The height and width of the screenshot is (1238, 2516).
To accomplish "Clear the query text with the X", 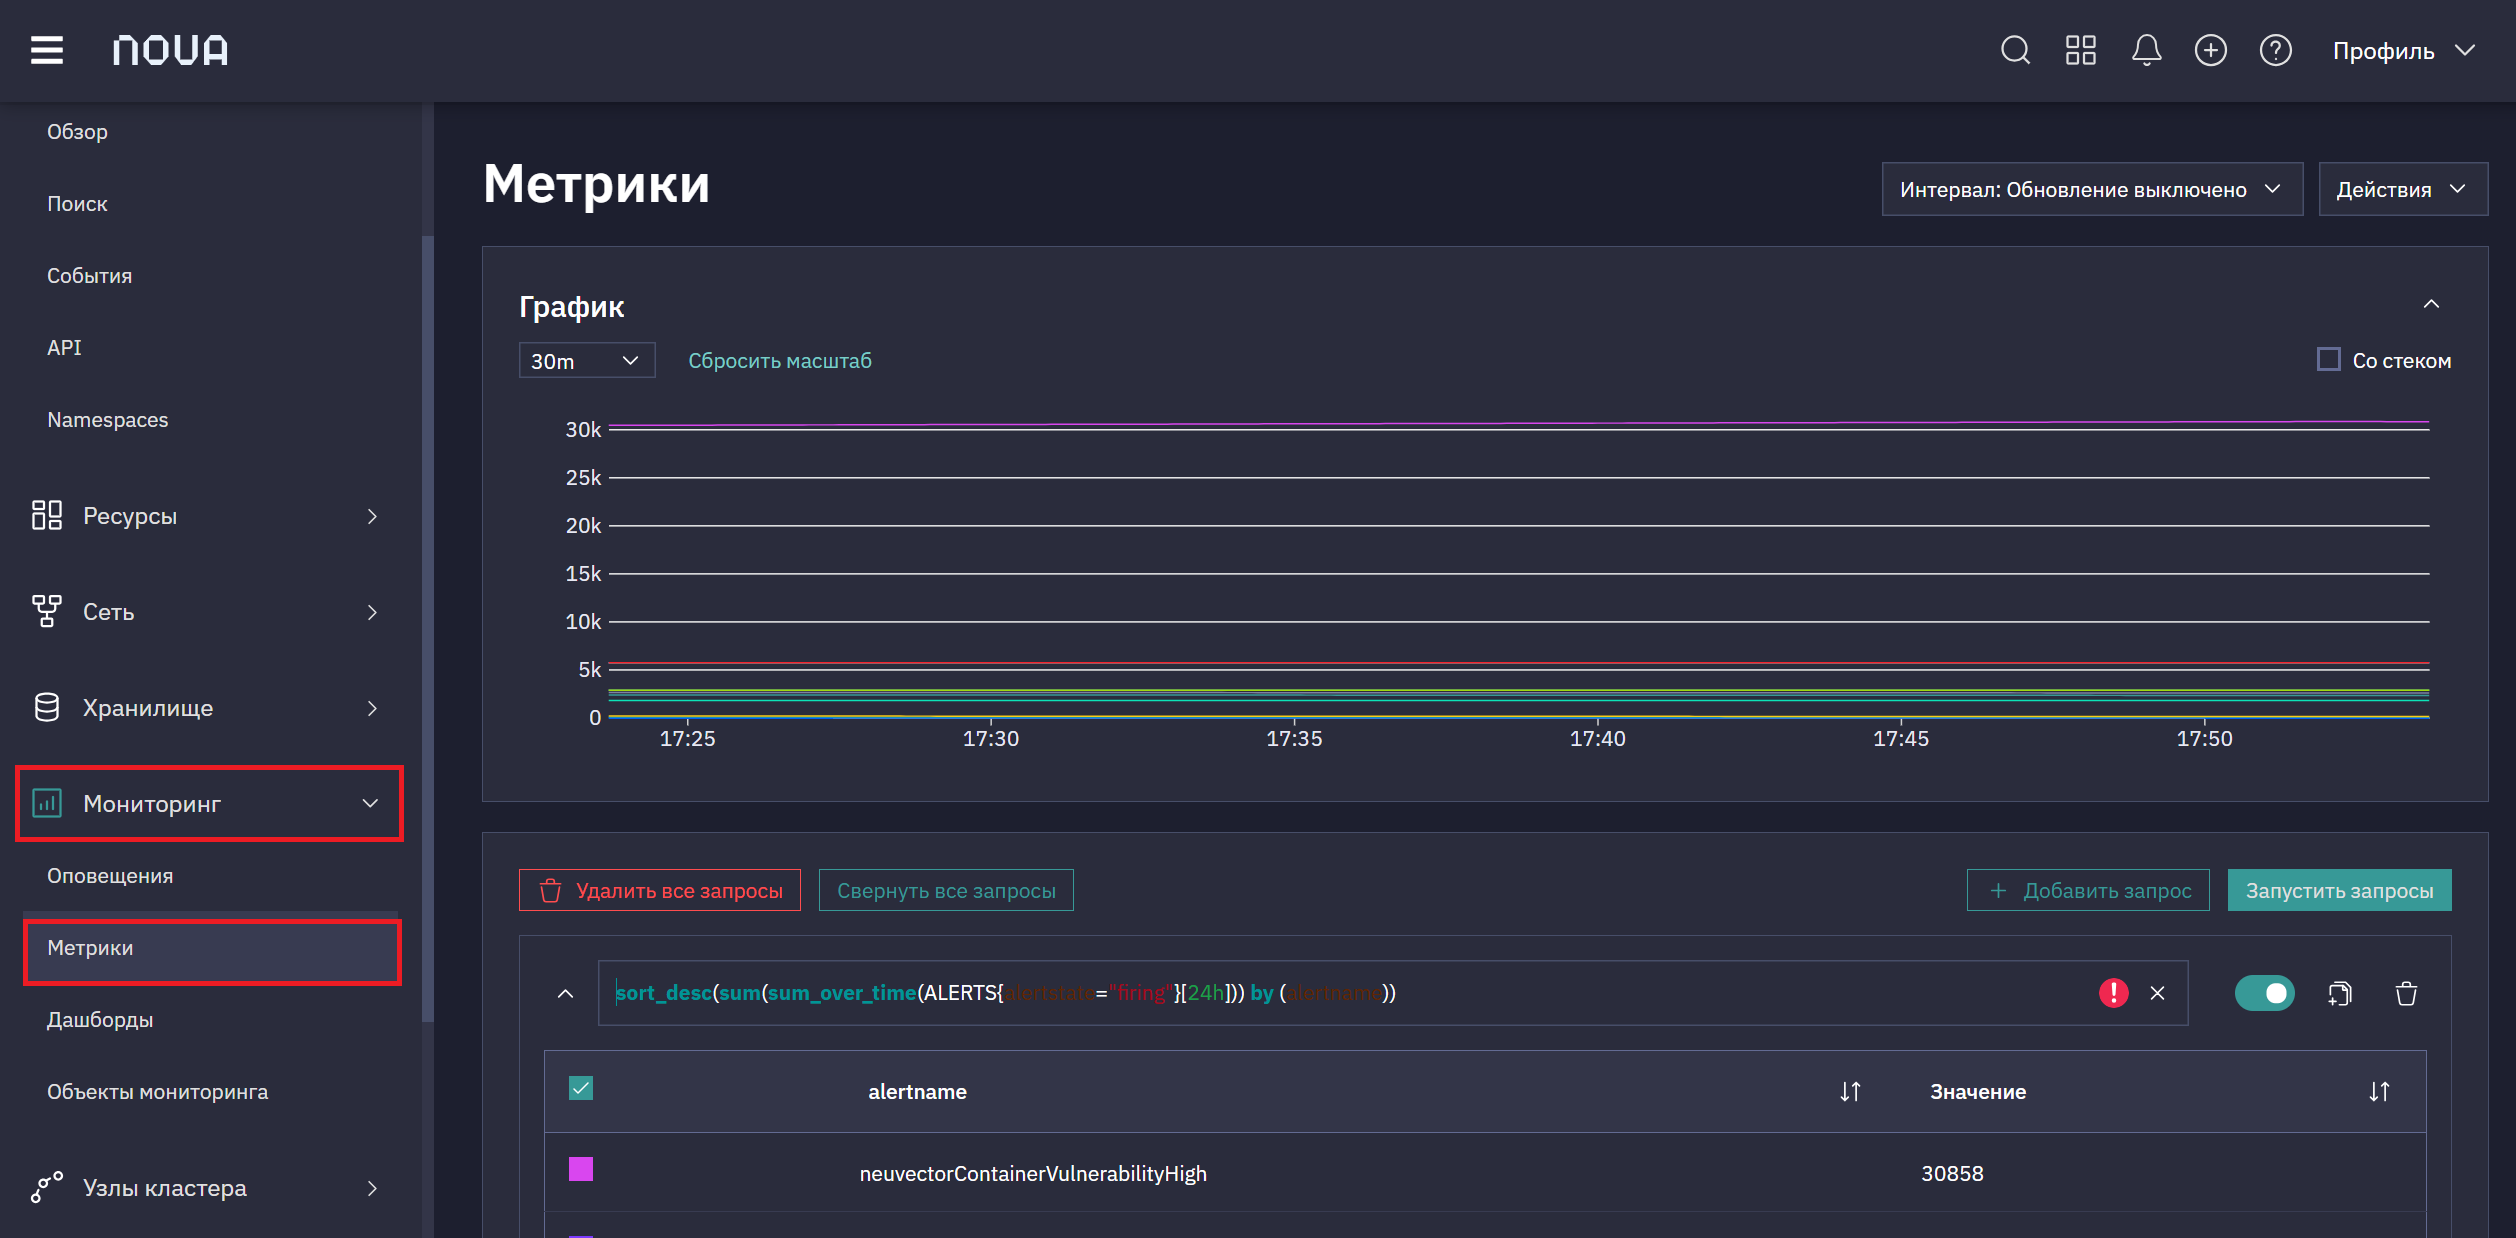I will [x=2157, y=993].
